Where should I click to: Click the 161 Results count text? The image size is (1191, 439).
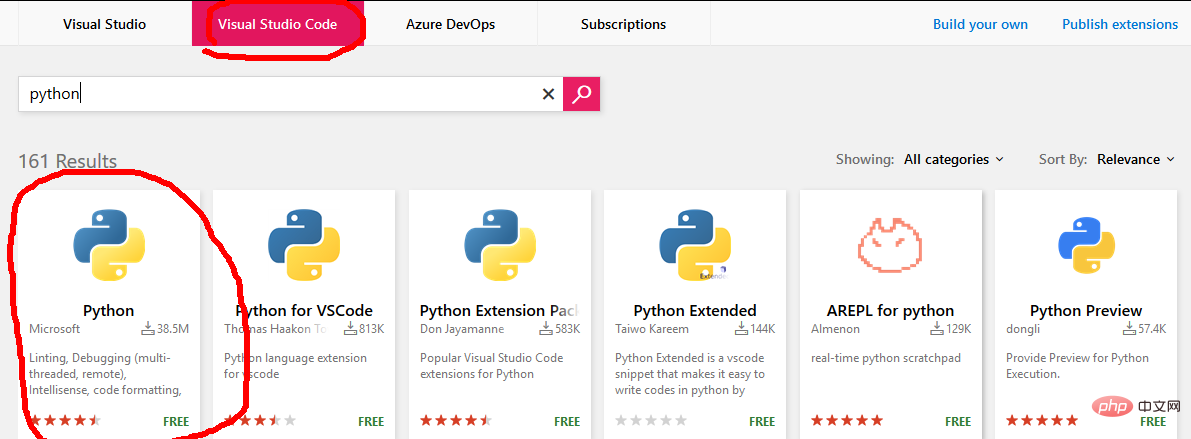coord(68,161)
